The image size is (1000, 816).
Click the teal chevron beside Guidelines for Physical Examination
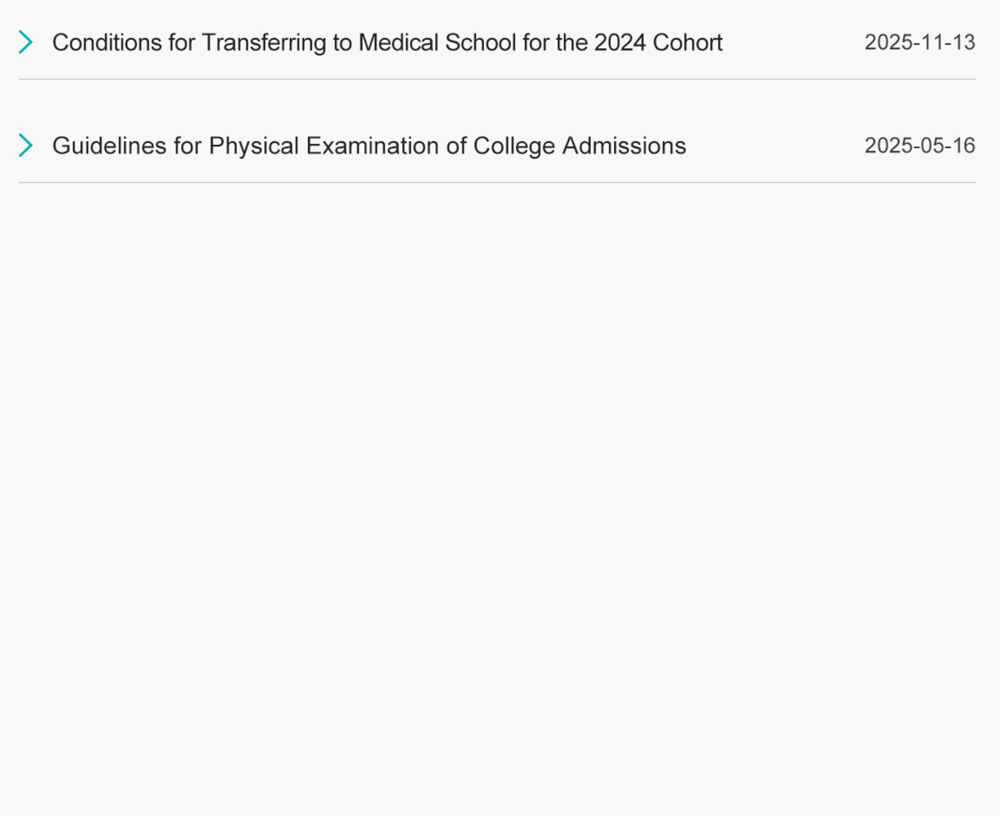[x=26, y=146]
